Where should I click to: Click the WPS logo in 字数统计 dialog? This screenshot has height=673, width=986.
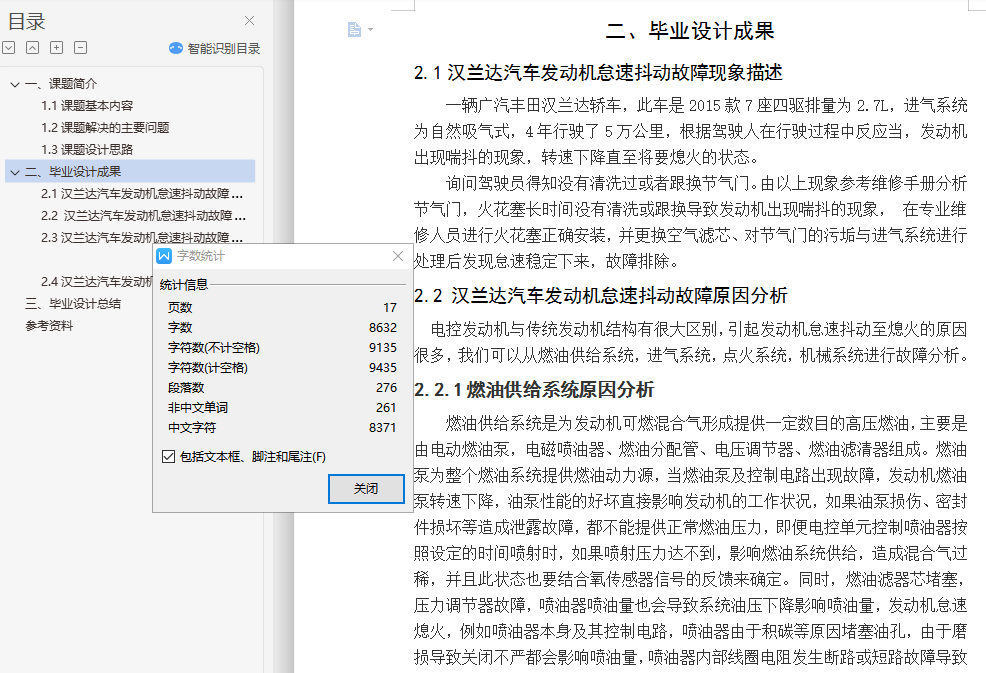click(164, 256)
